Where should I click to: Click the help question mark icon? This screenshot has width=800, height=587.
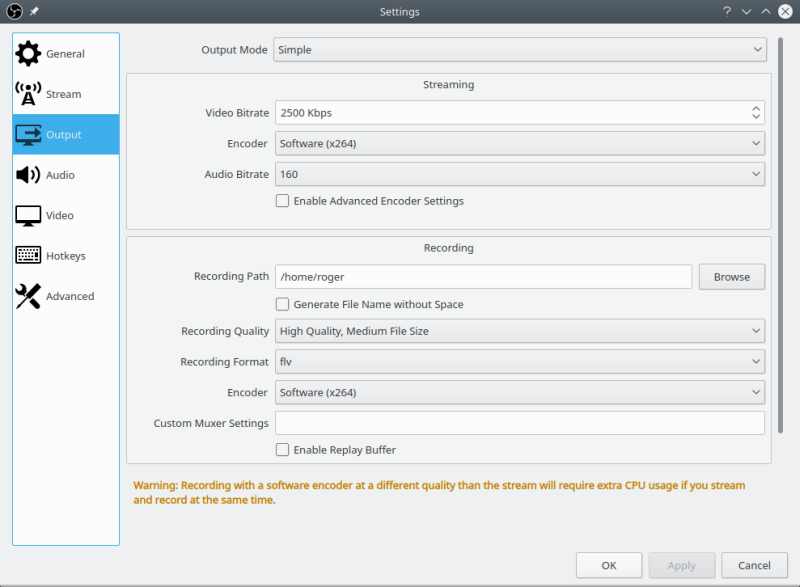727,12
